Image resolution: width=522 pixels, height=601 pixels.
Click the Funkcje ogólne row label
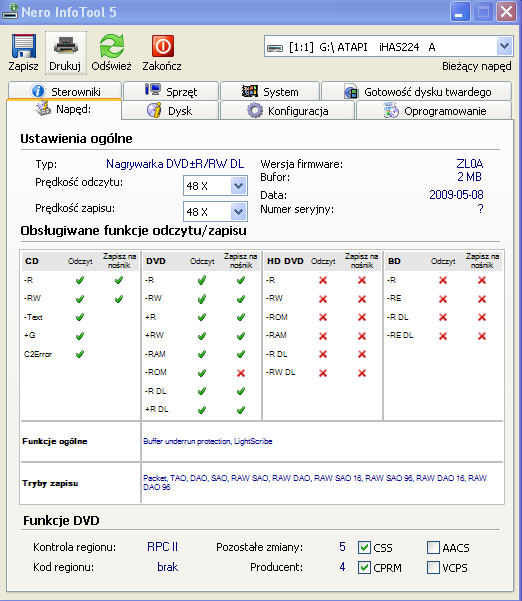click(x=55, y=441)
